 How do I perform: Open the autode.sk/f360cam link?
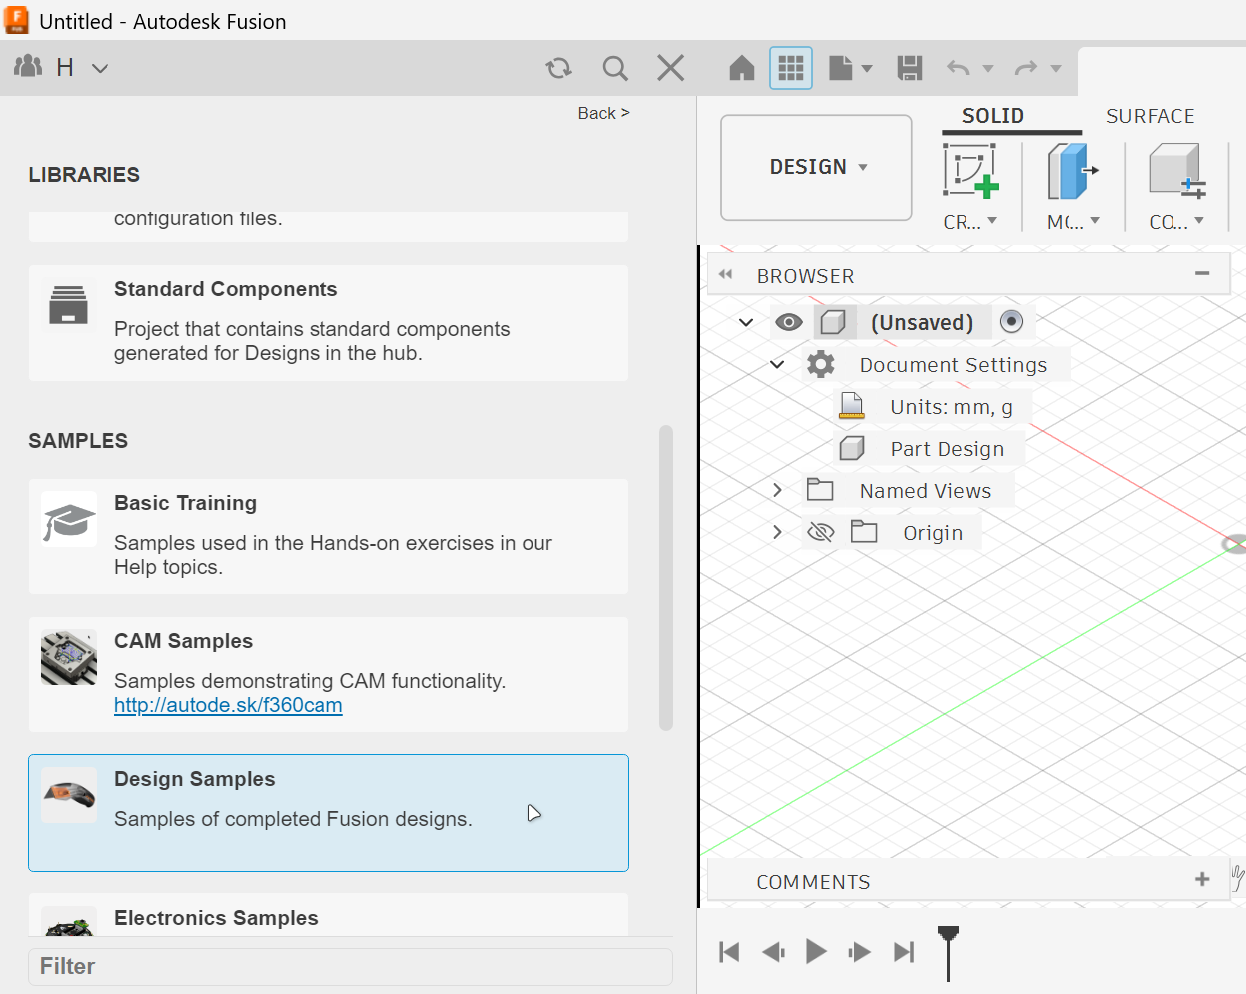point(228,705)
